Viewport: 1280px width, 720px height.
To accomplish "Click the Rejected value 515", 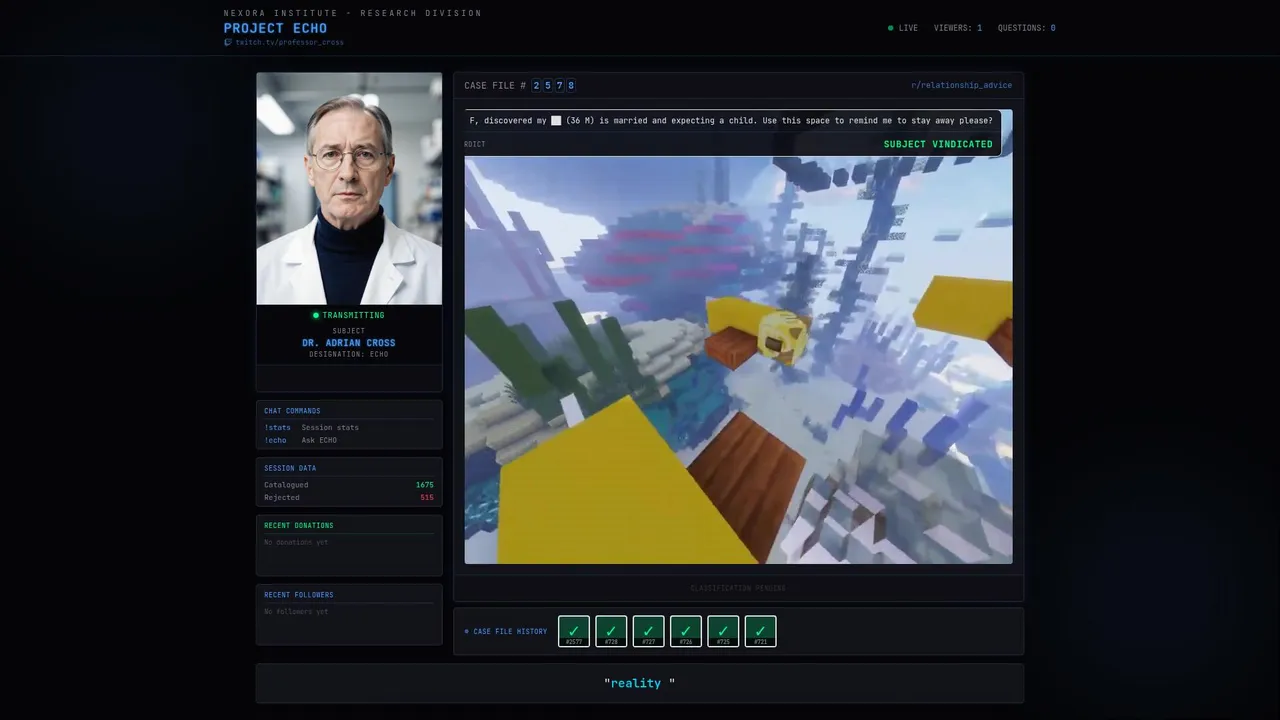I will [427, 497].
